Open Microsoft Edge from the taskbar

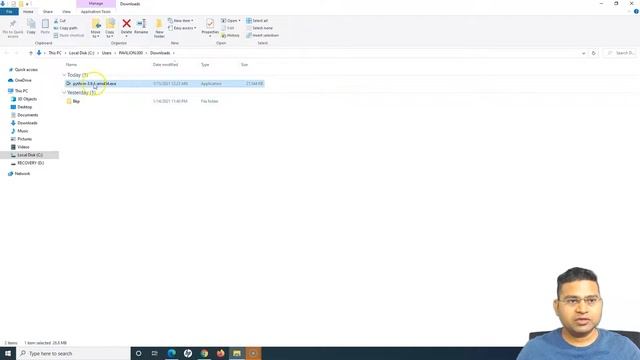171,353
